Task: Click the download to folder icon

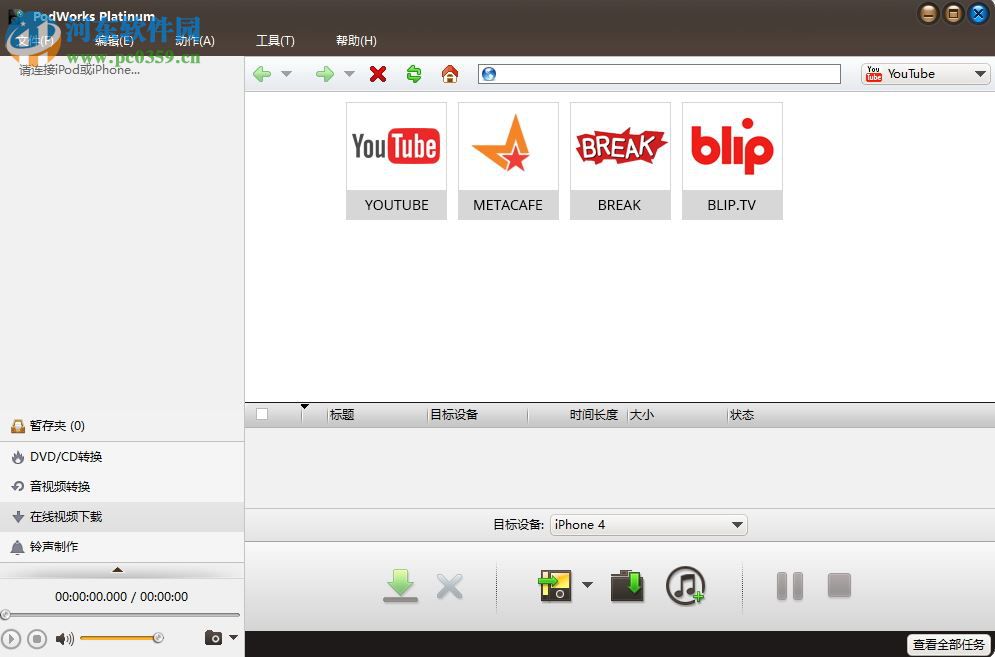Action: tap(627, 586)
